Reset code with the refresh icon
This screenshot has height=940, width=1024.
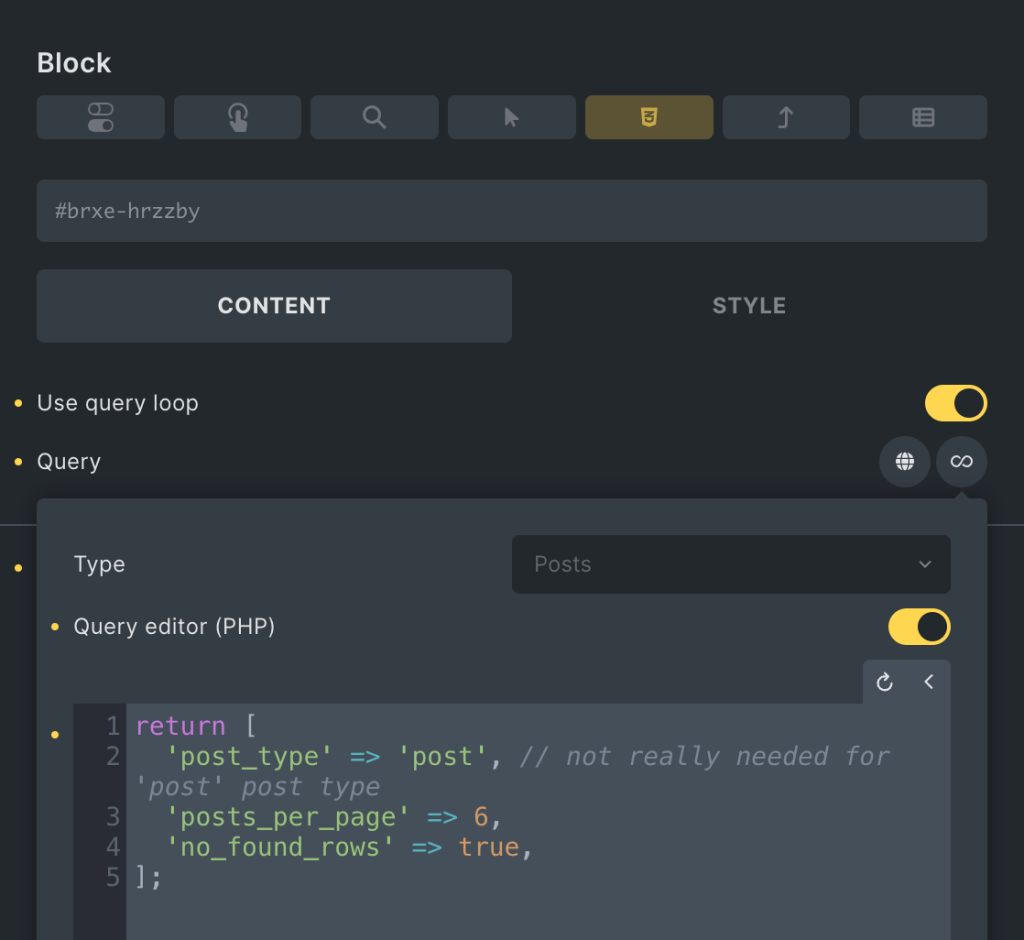pyautogui.click(x=884, y=682)
